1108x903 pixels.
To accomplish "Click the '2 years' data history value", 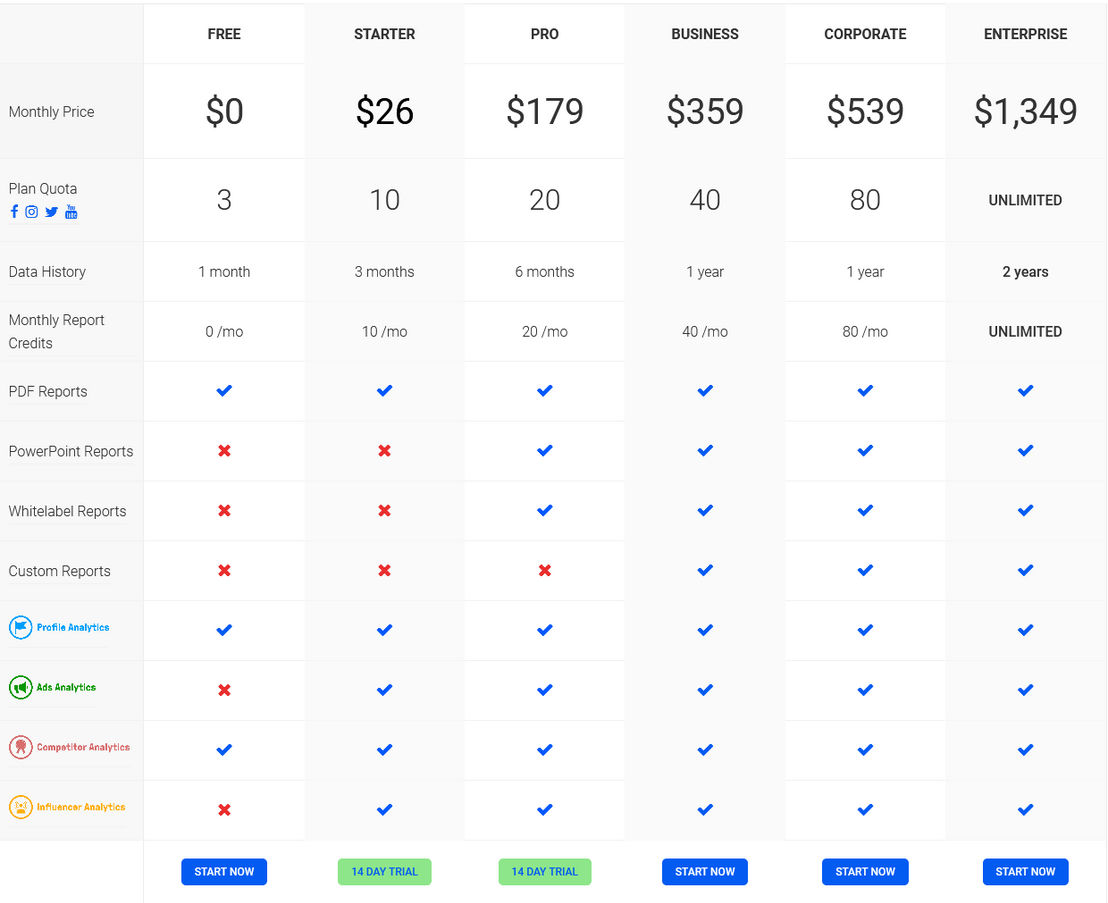I will pos(1025,272).
